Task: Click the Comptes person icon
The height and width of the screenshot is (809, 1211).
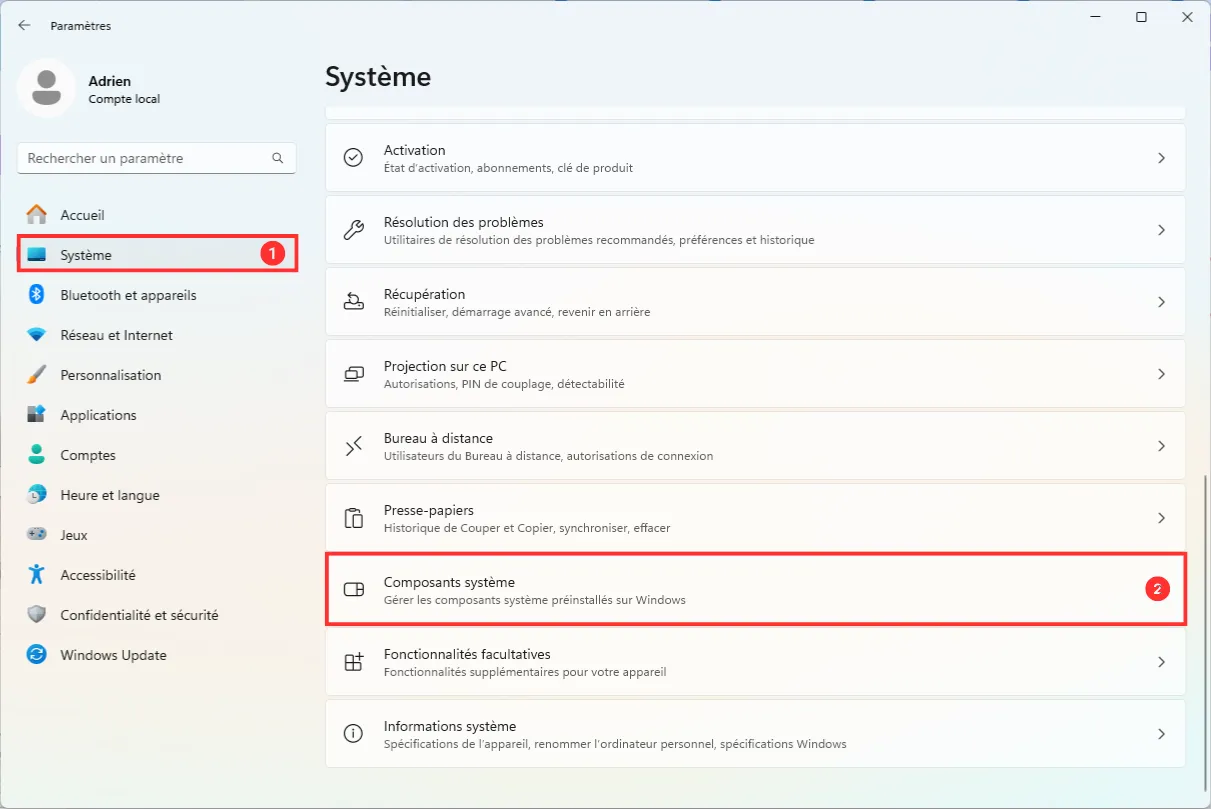Action: point(37,455)
